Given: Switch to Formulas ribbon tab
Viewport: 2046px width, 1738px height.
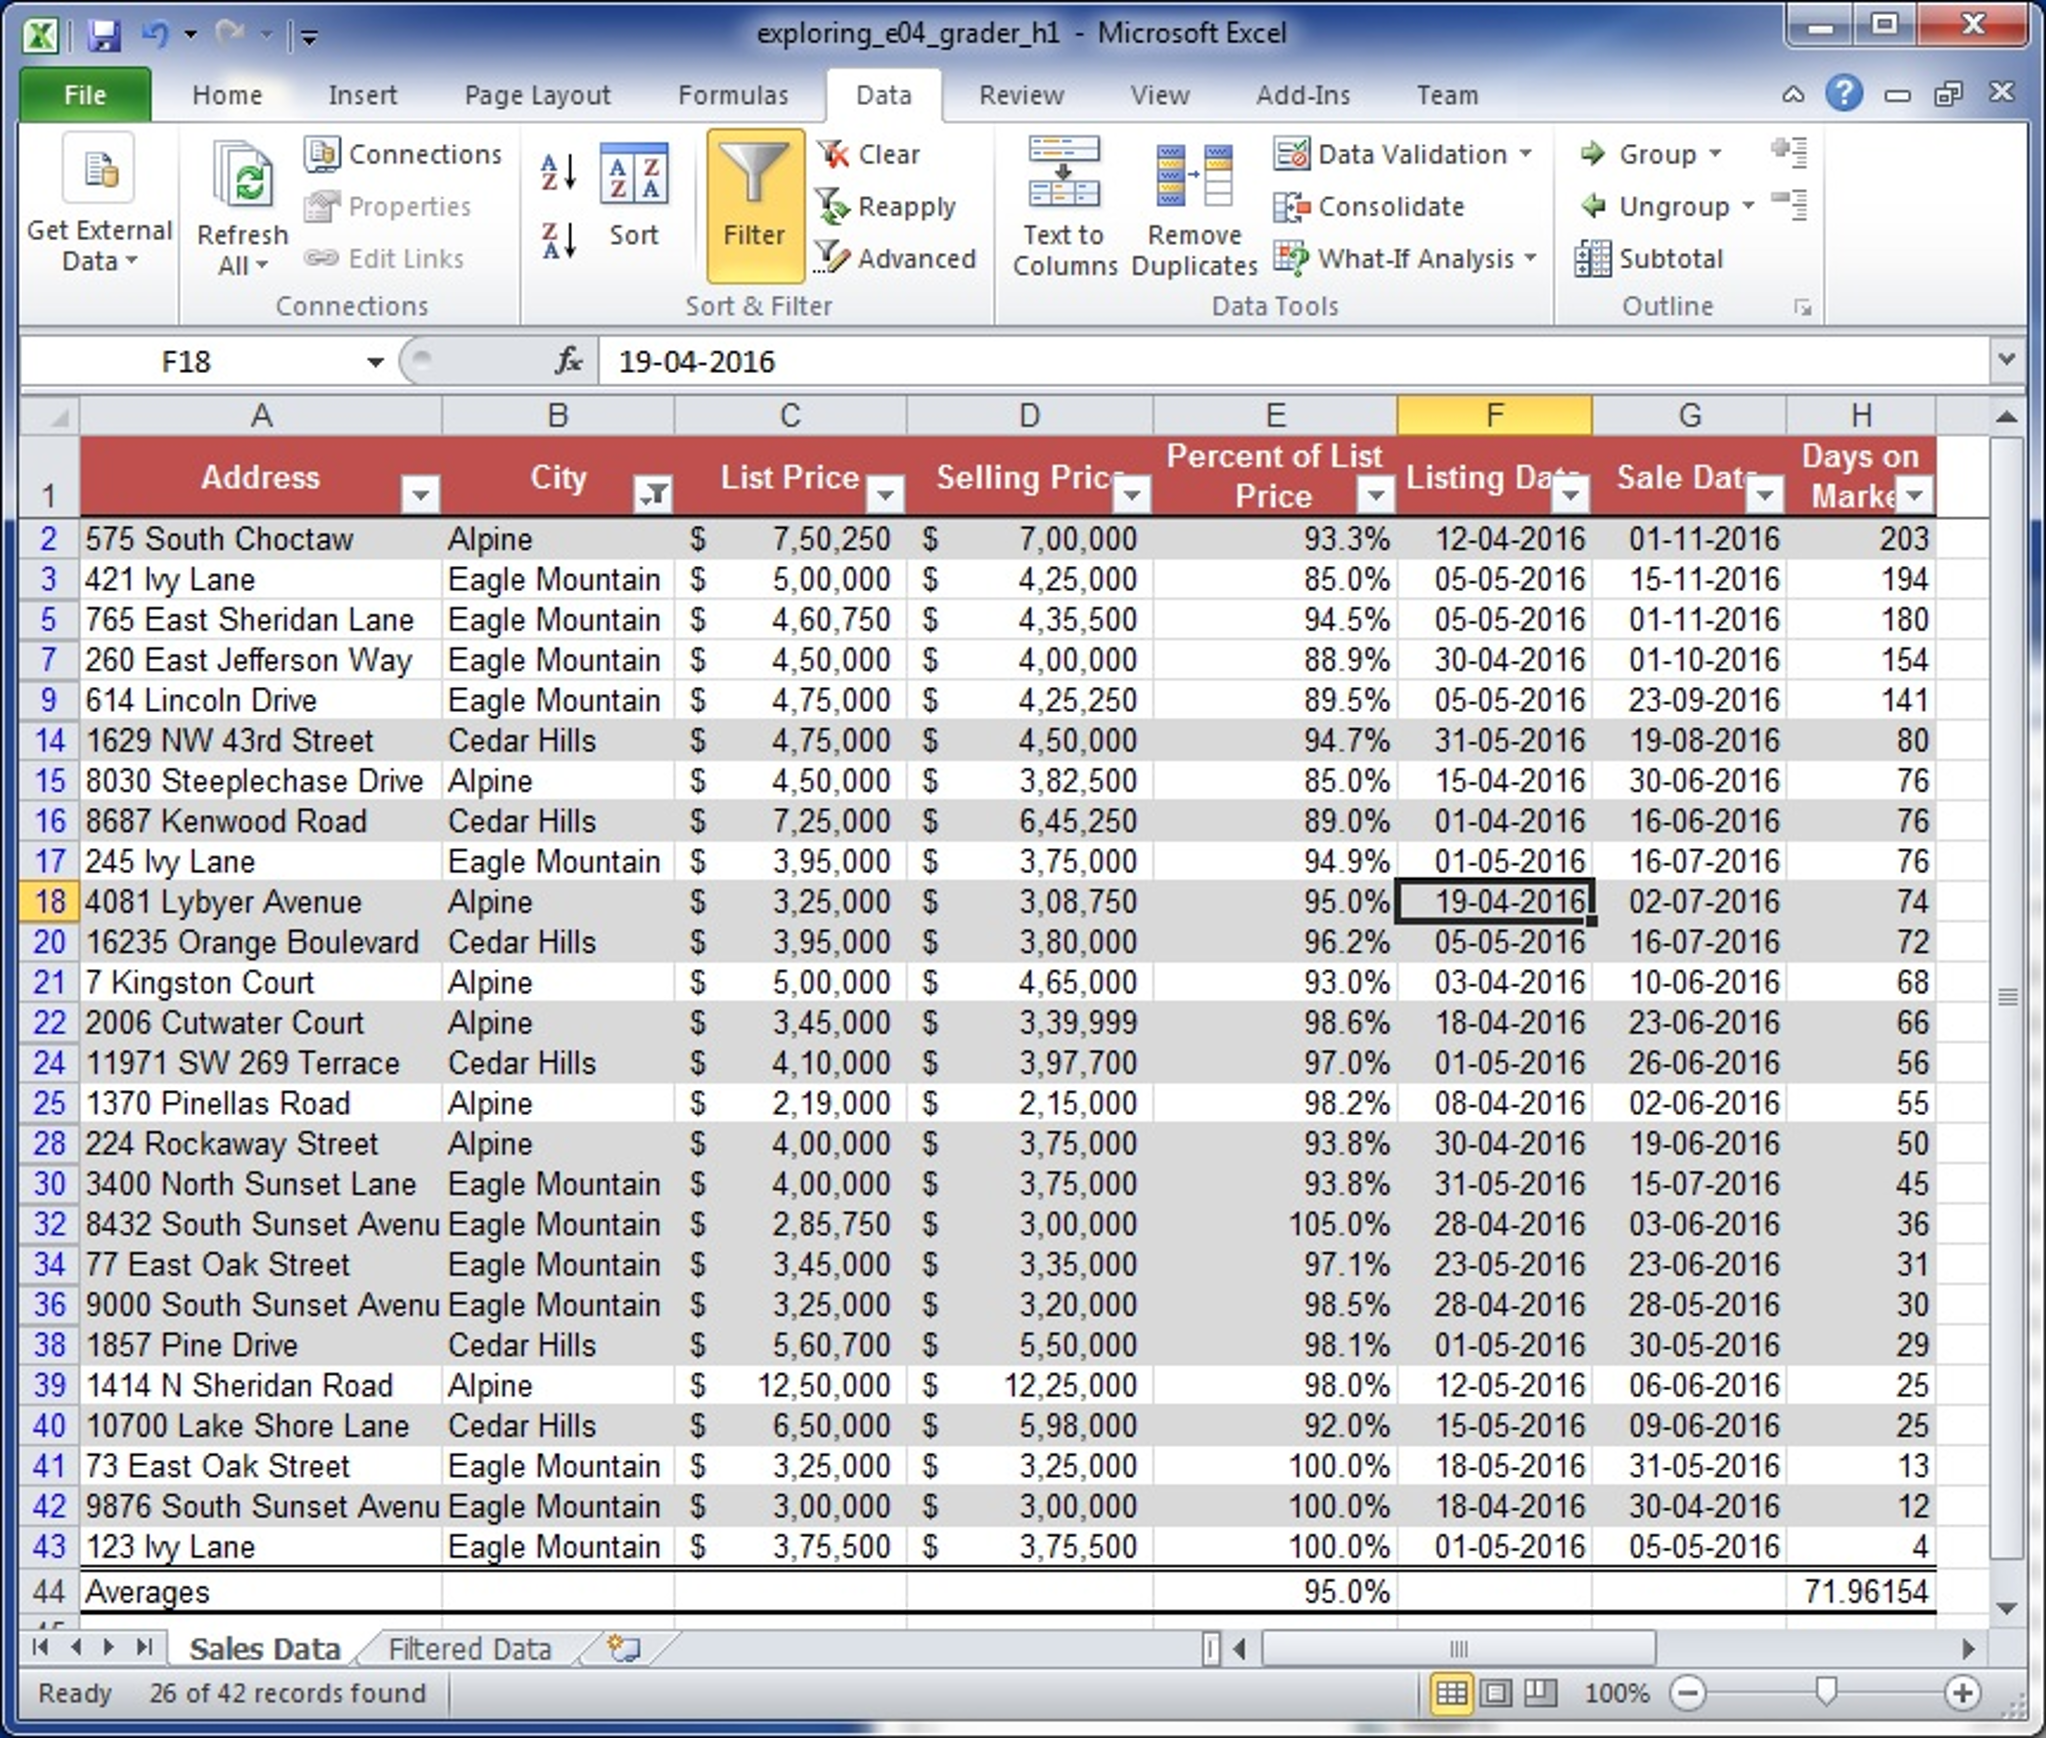Looking at the screenshot, I should [x=733, y=95].
